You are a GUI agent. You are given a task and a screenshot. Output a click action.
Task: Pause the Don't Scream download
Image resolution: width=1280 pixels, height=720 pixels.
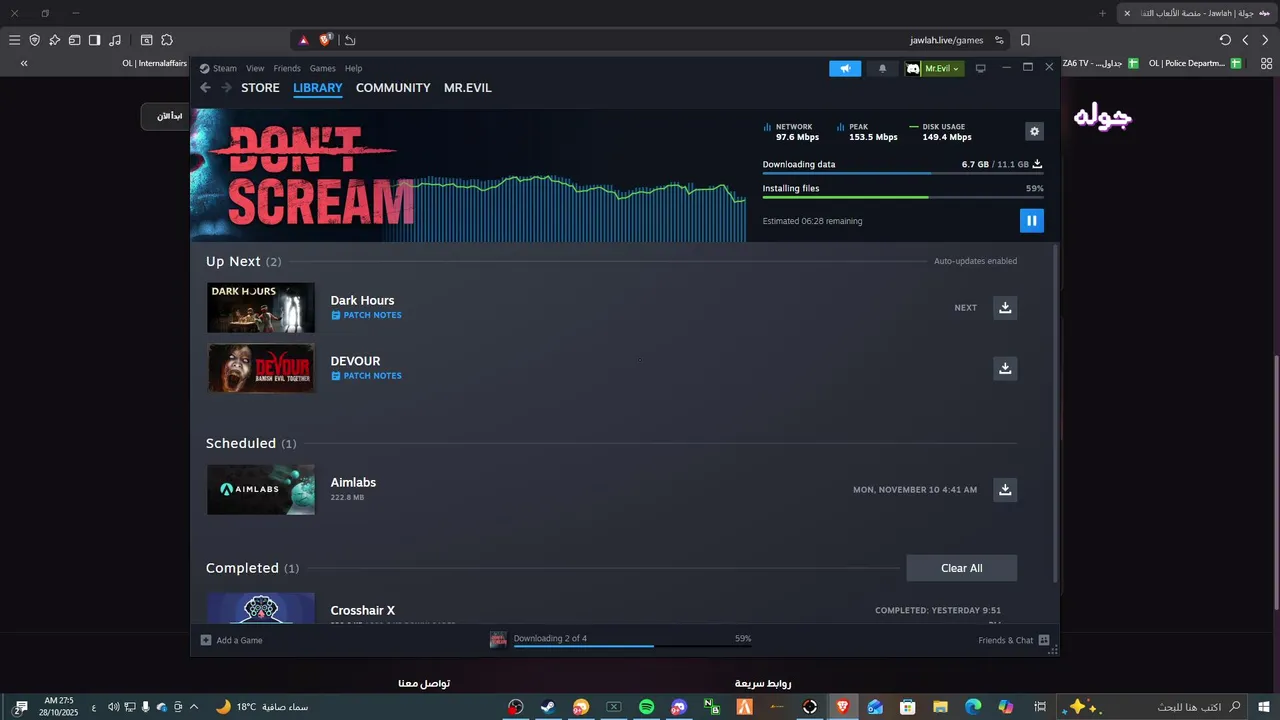[1031, 221]
